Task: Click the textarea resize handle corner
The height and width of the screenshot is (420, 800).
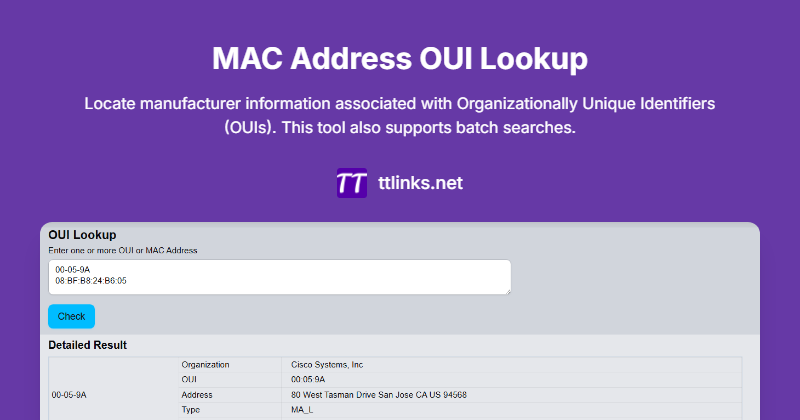Action: point(508,291)
